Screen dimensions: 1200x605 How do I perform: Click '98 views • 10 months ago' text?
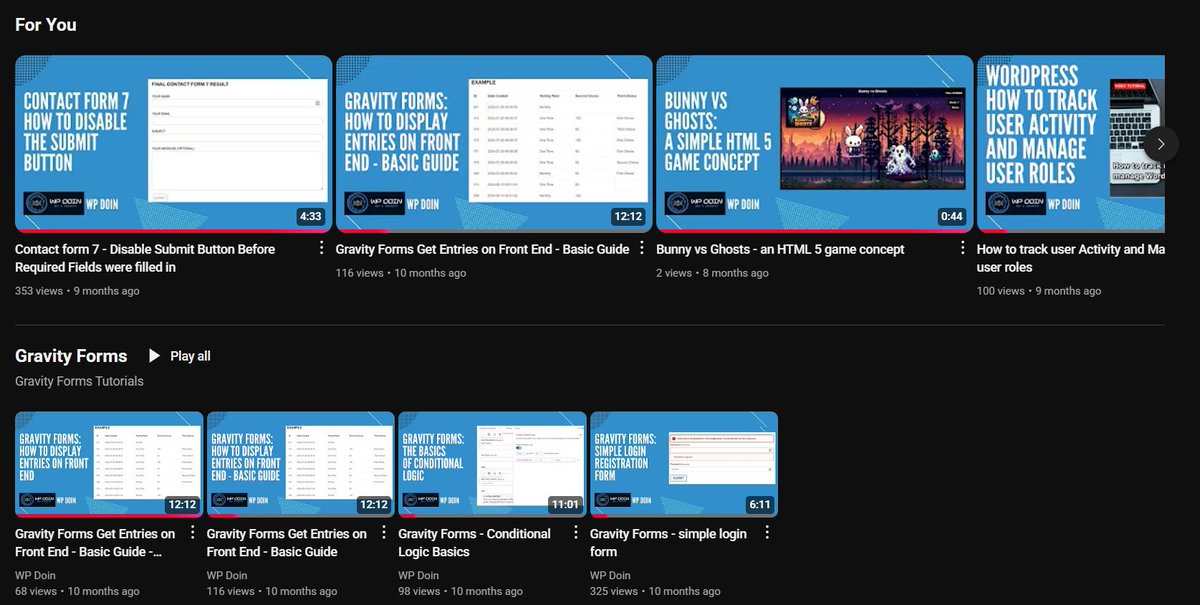coord(460,591)
